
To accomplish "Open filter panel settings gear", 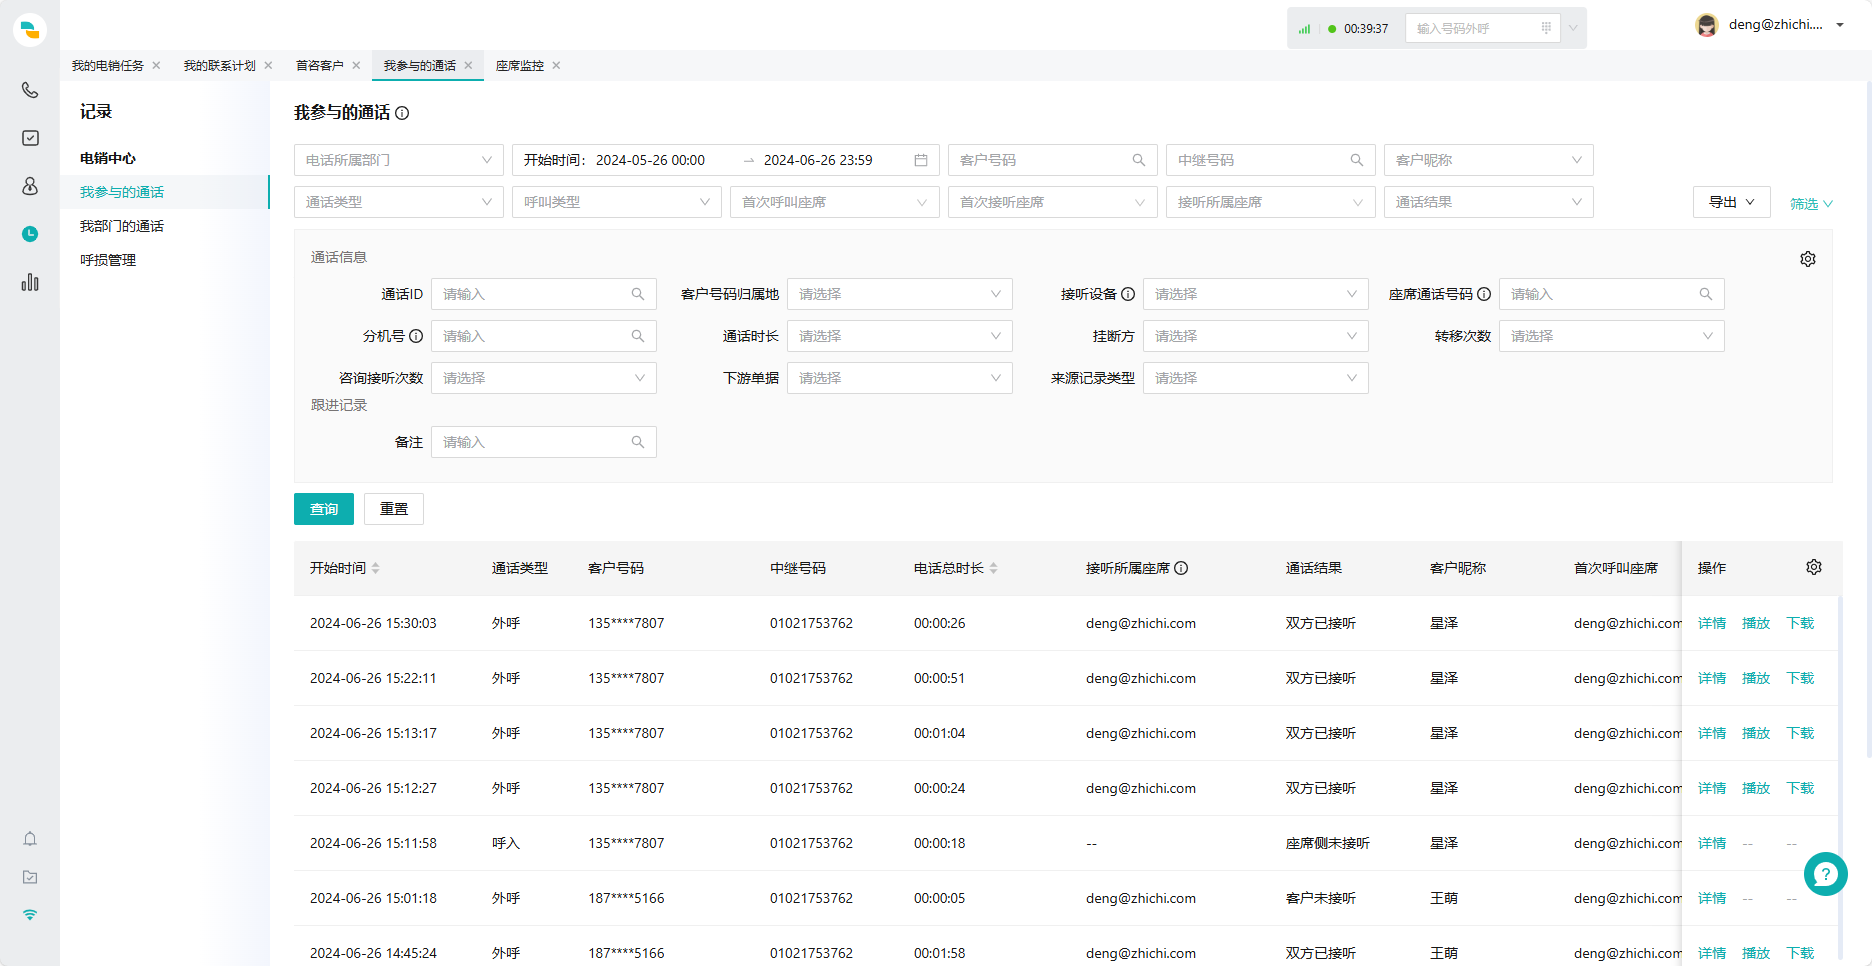I will point(1808,259).
